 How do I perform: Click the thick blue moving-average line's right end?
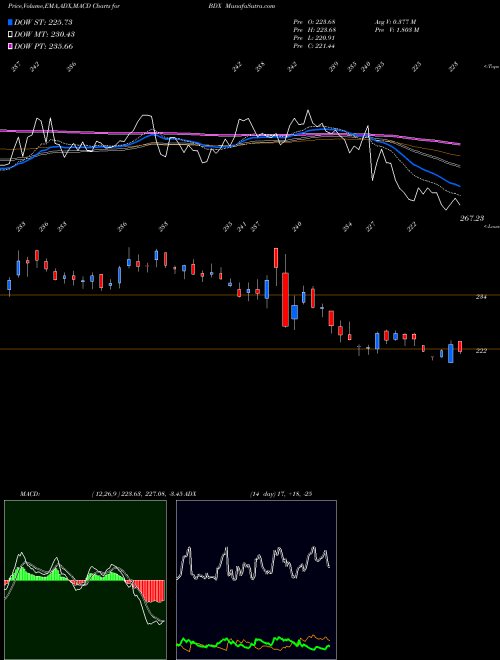click(459, 186)
